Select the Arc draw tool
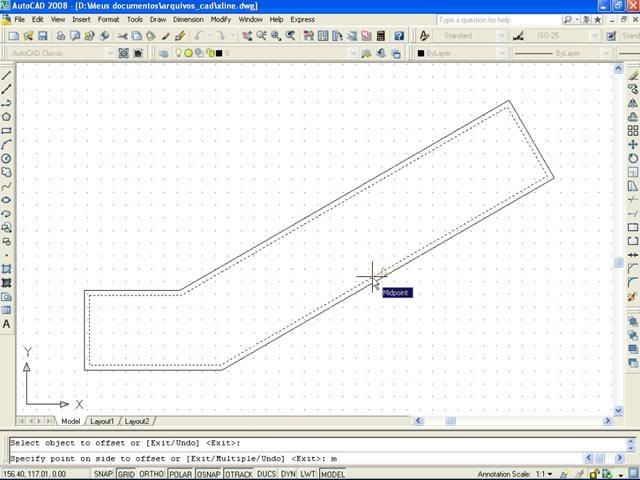The width and height of the screenshot is (640, 480). [6, 144]
